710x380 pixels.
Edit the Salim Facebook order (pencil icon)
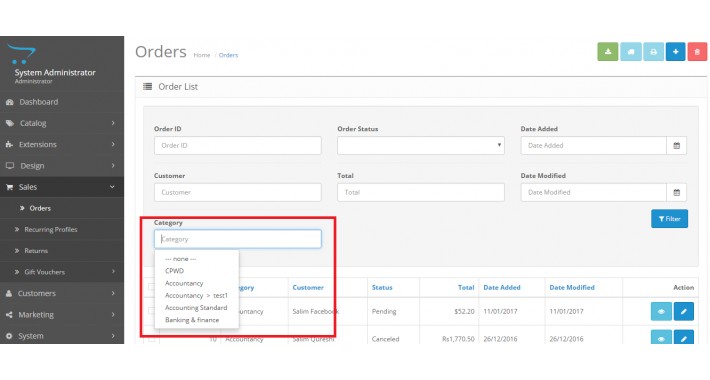(684, 312)
